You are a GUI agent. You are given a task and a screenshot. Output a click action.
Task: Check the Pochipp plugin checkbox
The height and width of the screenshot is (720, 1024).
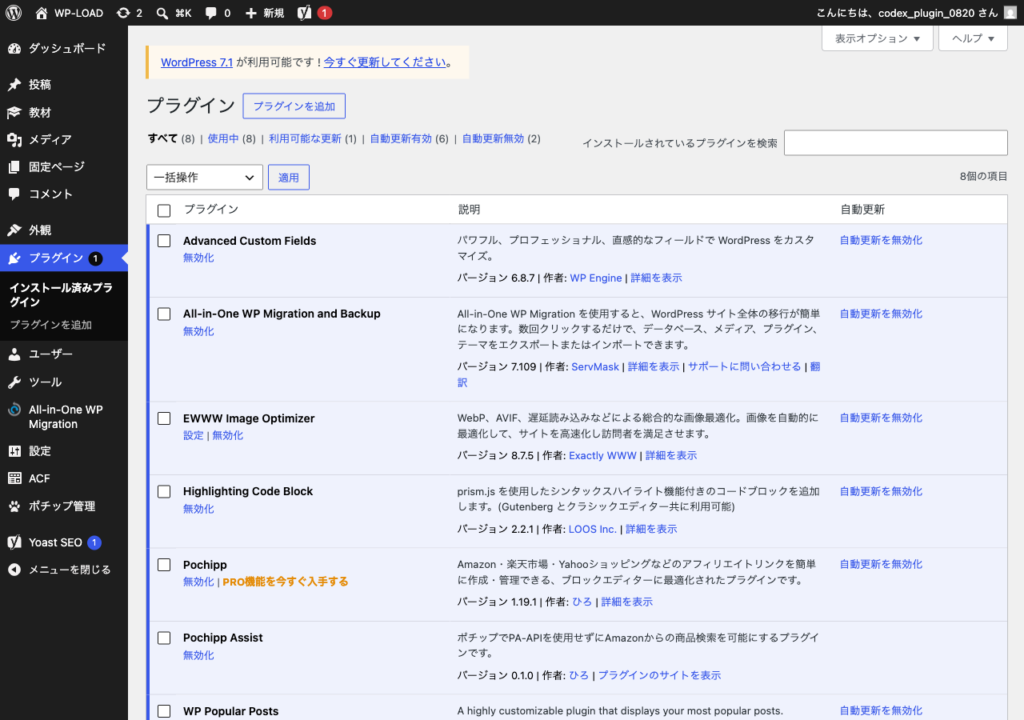[164, 565]
